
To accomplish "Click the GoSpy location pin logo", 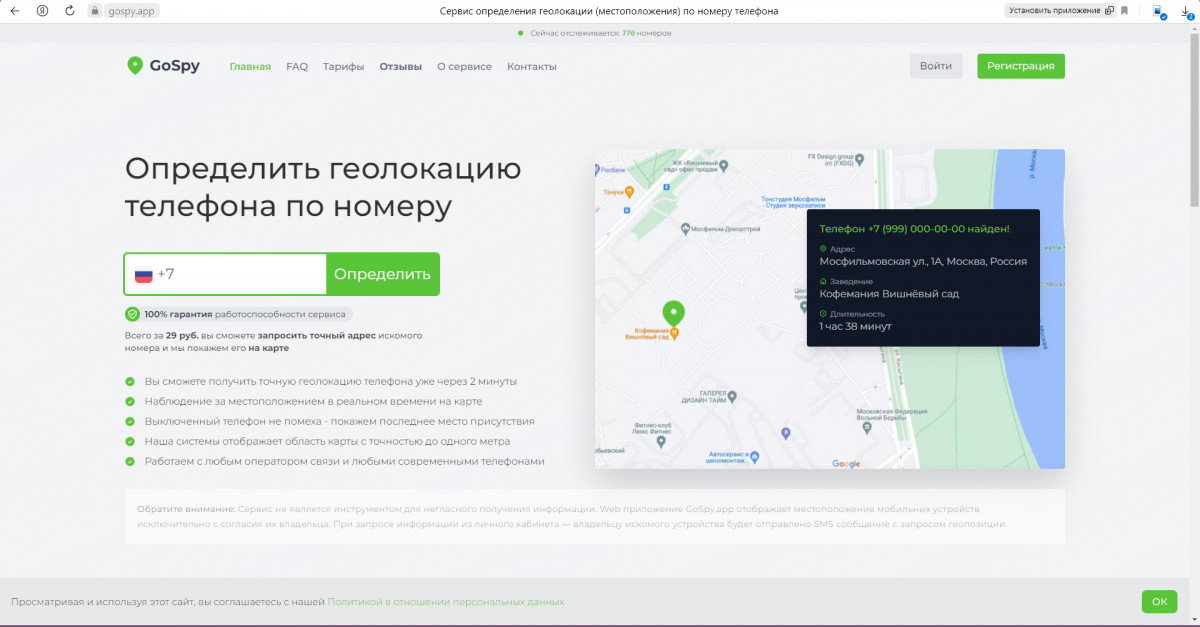I will [135, 65].
